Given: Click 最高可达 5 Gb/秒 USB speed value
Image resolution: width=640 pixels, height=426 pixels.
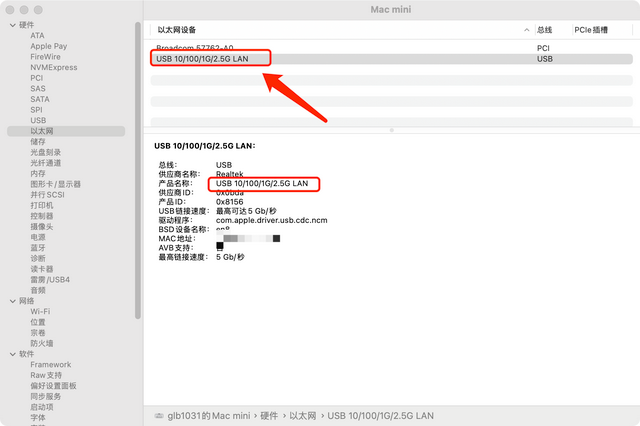Looking at the screenshot, I should click(246, 211).
